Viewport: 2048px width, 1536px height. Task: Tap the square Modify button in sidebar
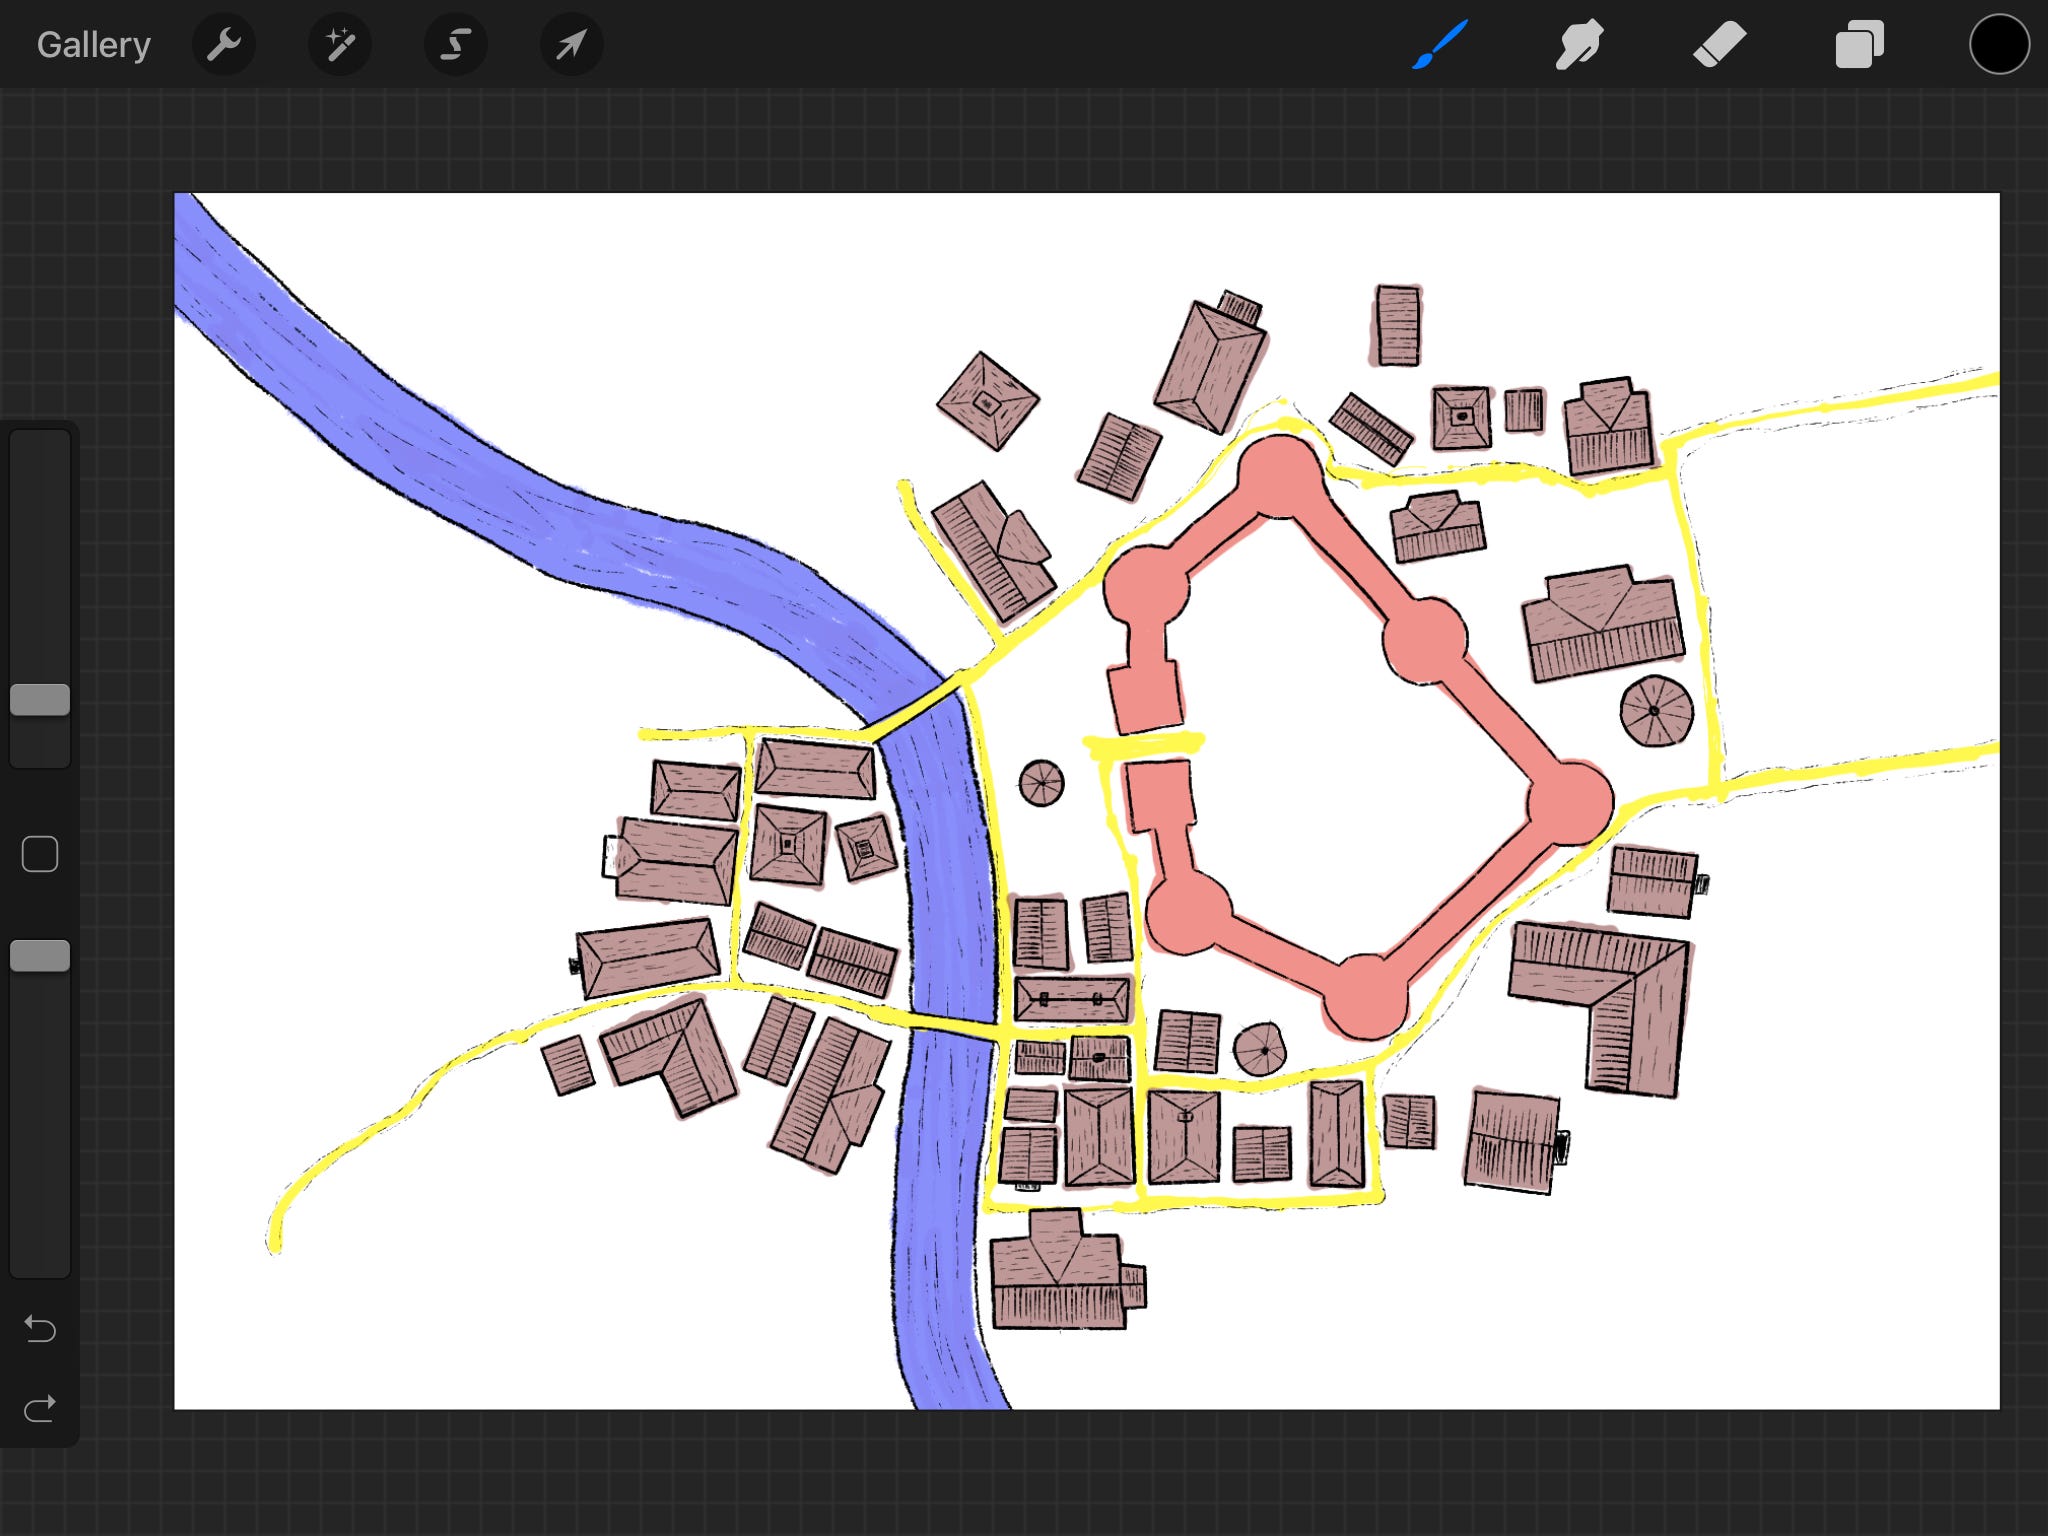(x=40, y=854)
